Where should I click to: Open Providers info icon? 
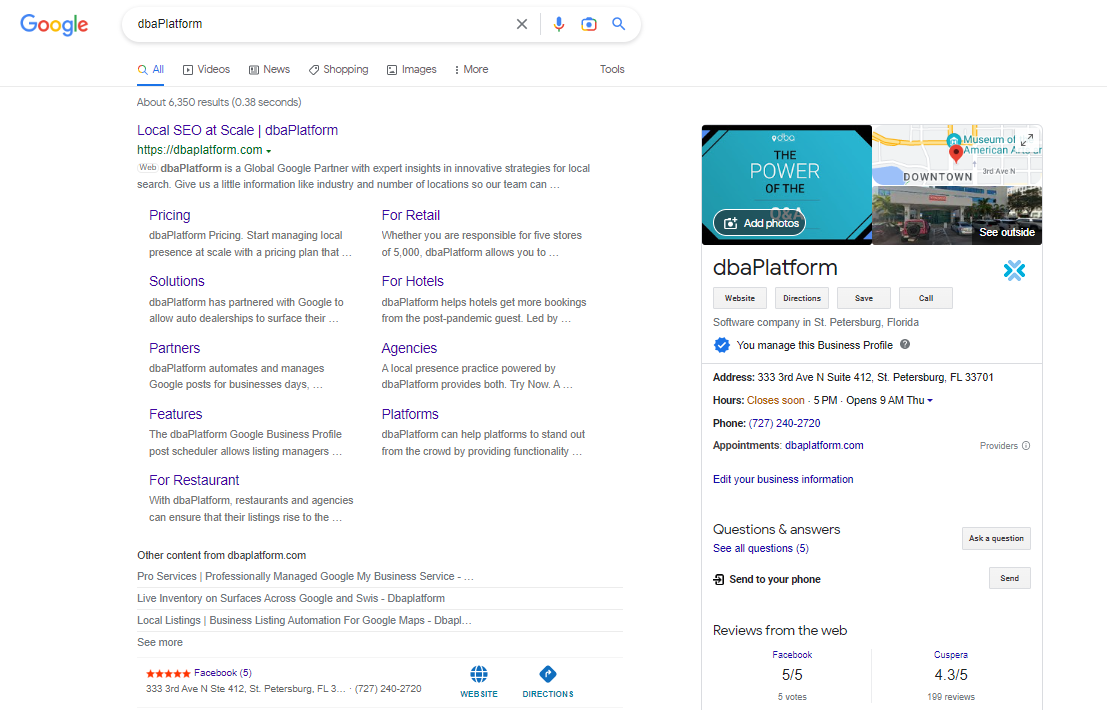coord(1026,445)
